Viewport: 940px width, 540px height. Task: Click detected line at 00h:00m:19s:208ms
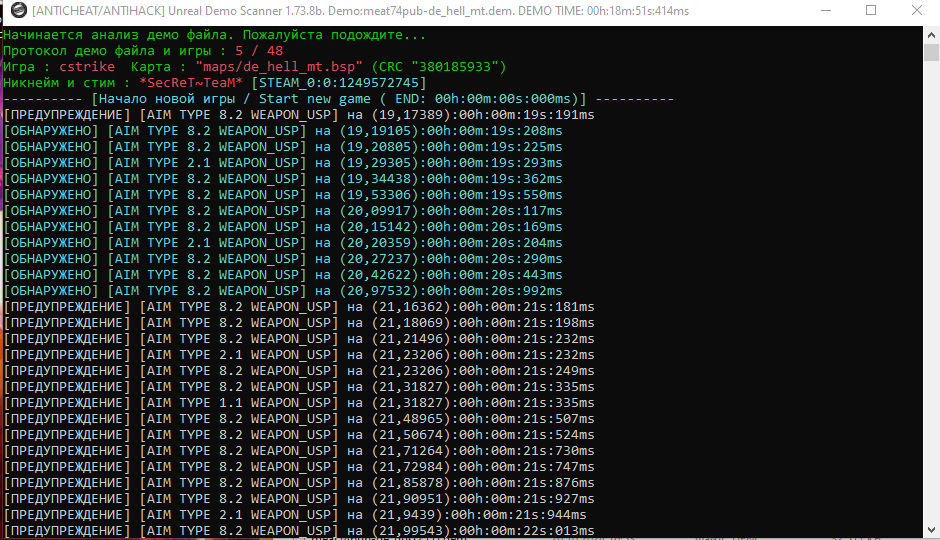coord(283,131)
